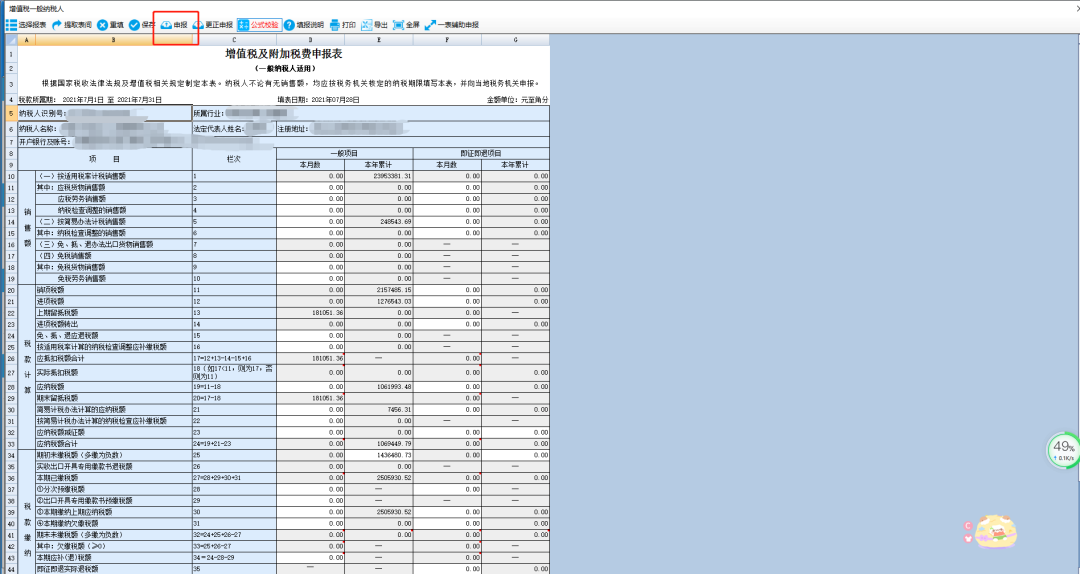
Task: Open 更正申报 corrected declaration
Action: coord(213,25)
